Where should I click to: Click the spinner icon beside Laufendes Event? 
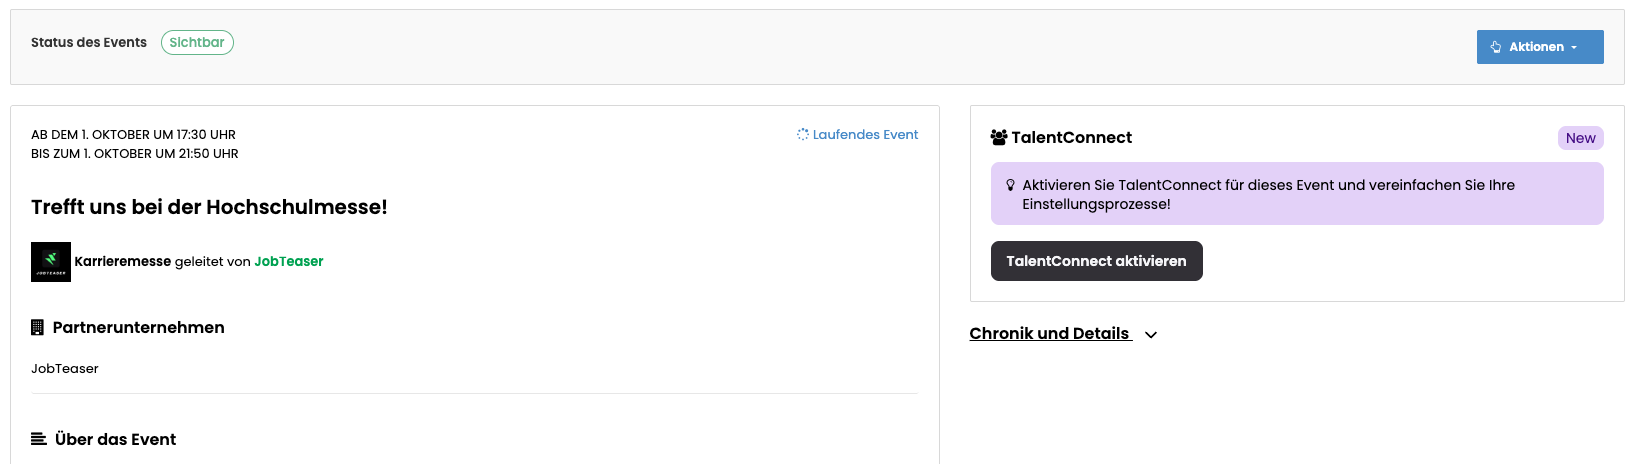[802, 134]
